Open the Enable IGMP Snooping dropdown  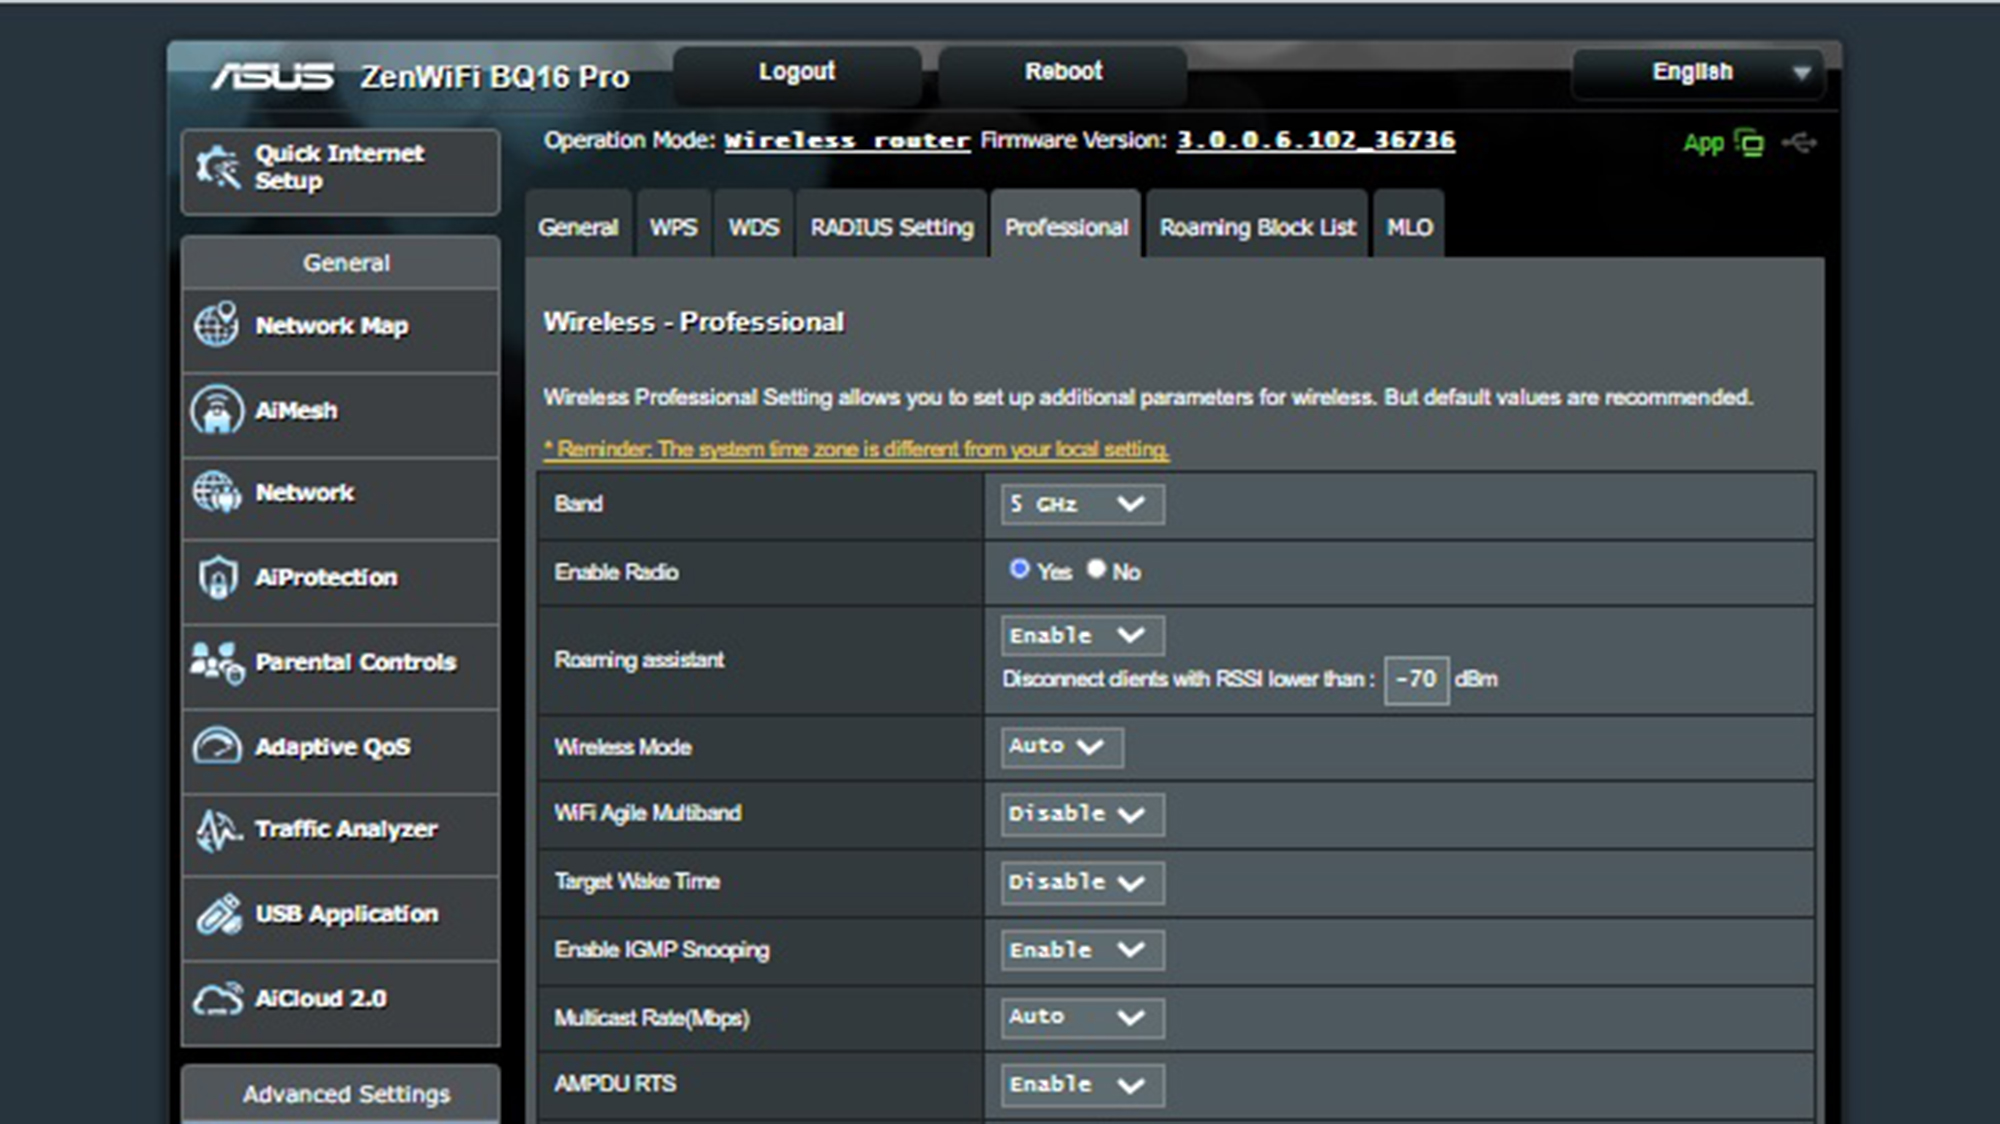1082,950
